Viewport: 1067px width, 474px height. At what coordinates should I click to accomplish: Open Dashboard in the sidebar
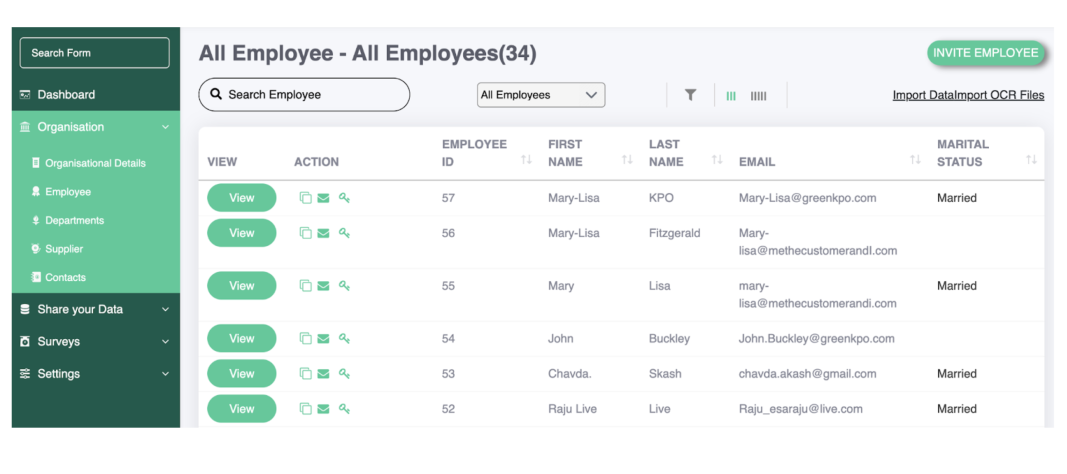point(96,95)
